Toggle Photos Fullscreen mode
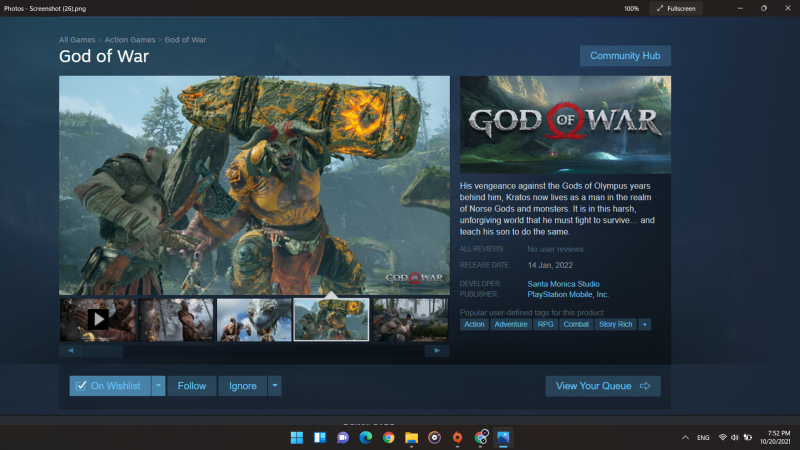 point(675,8)
